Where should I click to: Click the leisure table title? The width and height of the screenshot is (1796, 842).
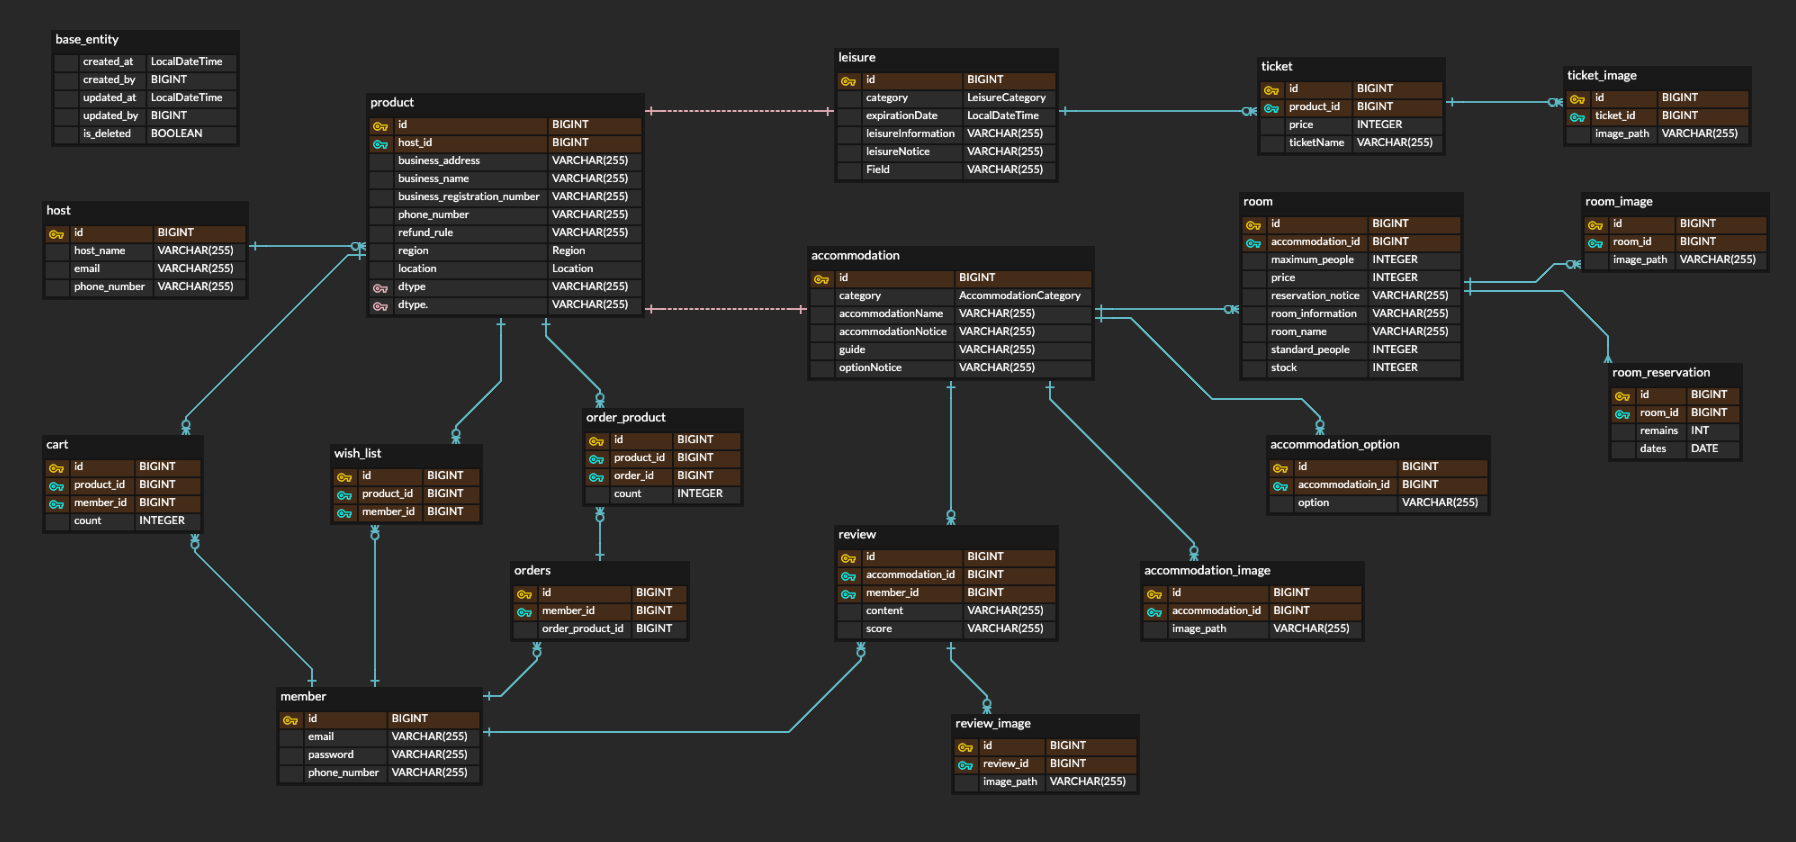857,57
